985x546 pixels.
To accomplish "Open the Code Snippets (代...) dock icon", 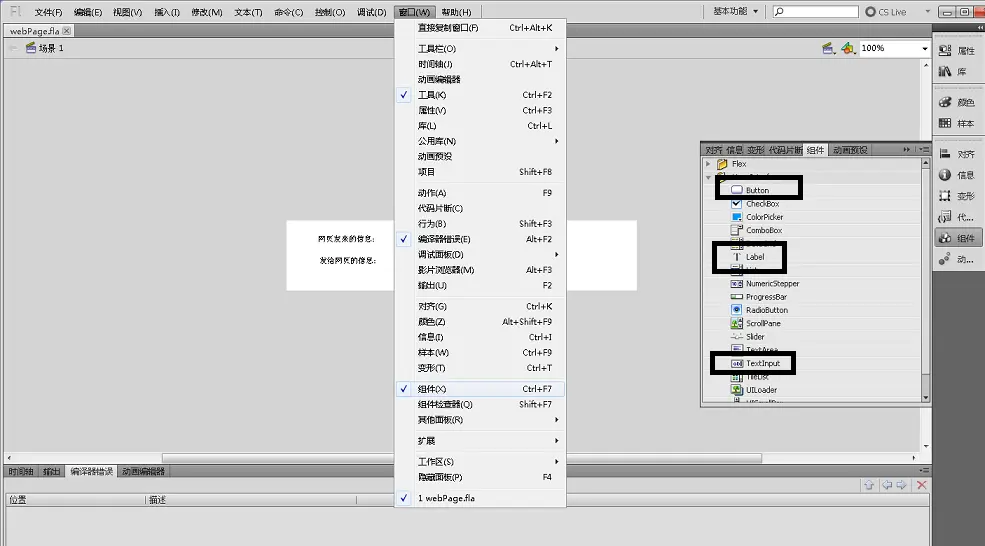I will (945, 217).
